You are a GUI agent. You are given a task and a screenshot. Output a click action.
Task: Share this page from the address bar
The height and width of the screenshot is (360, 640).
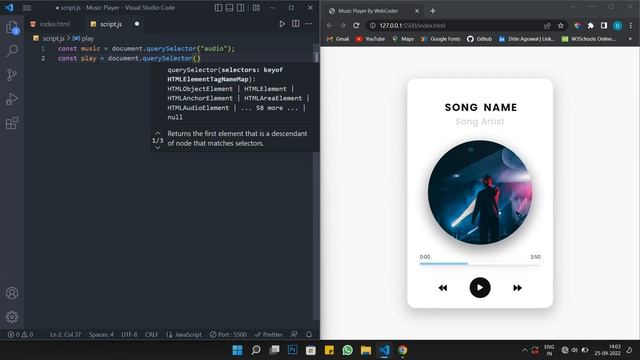click(547, 25)
